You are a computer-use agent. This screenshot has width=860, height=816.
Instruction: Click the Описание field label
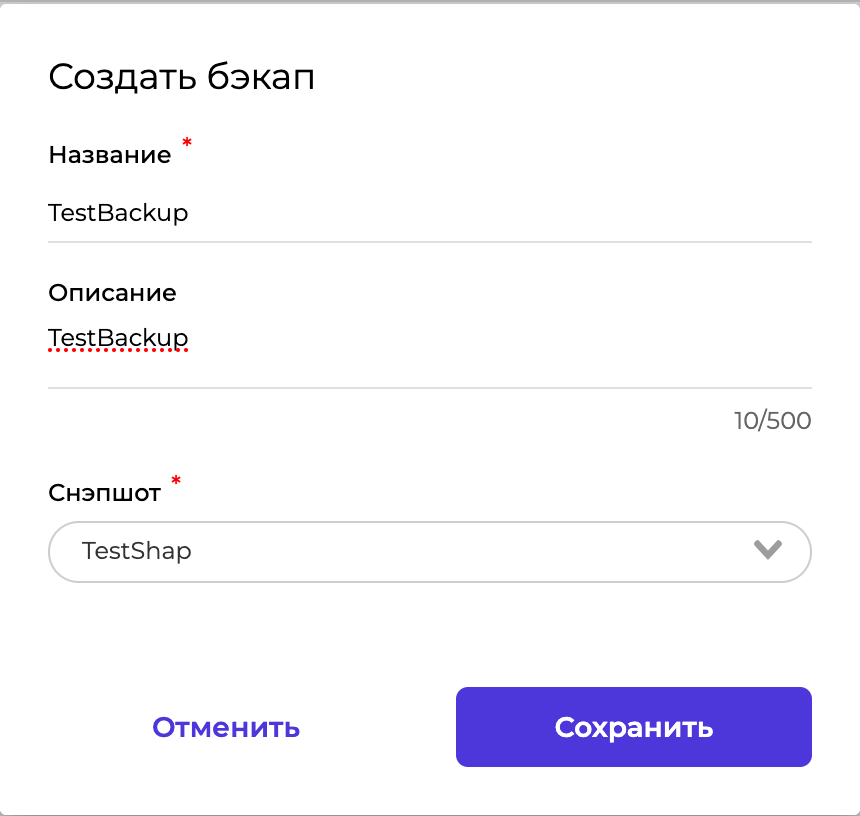[x=112, y=293]
